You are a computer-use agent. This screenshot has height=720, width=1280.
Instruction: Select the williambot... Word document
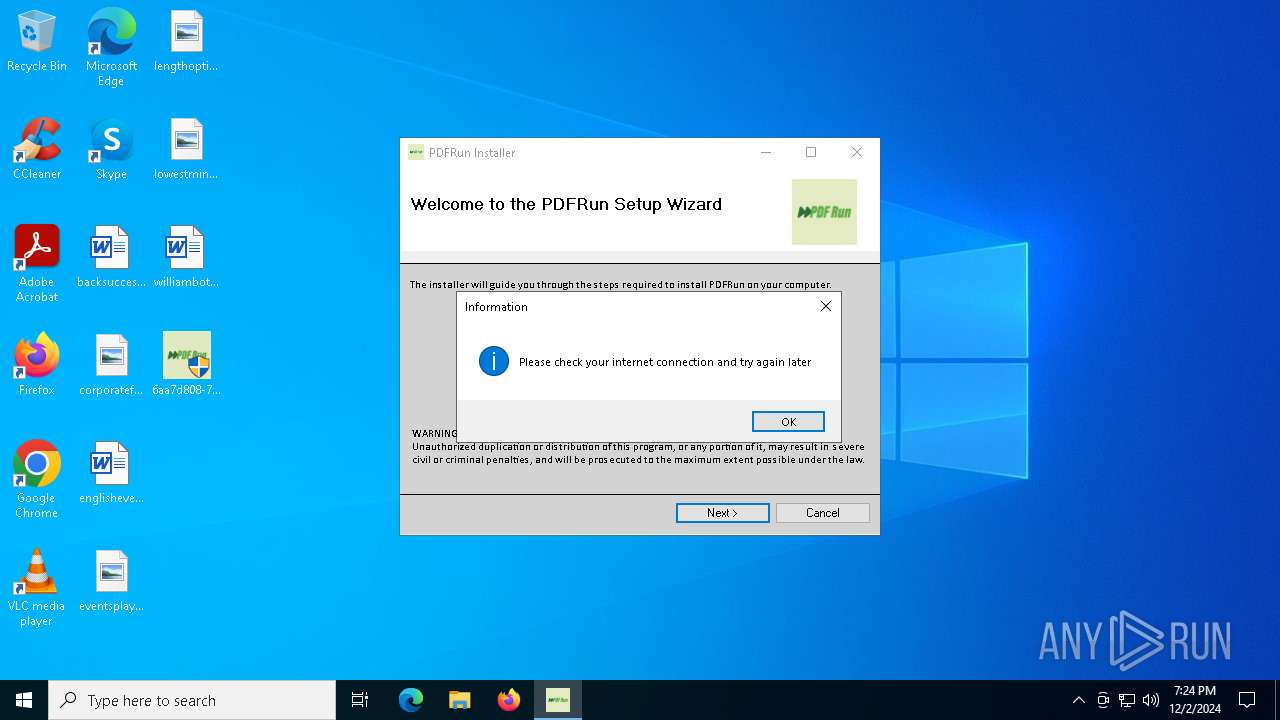pyautogui.click(x=186, y=258)
